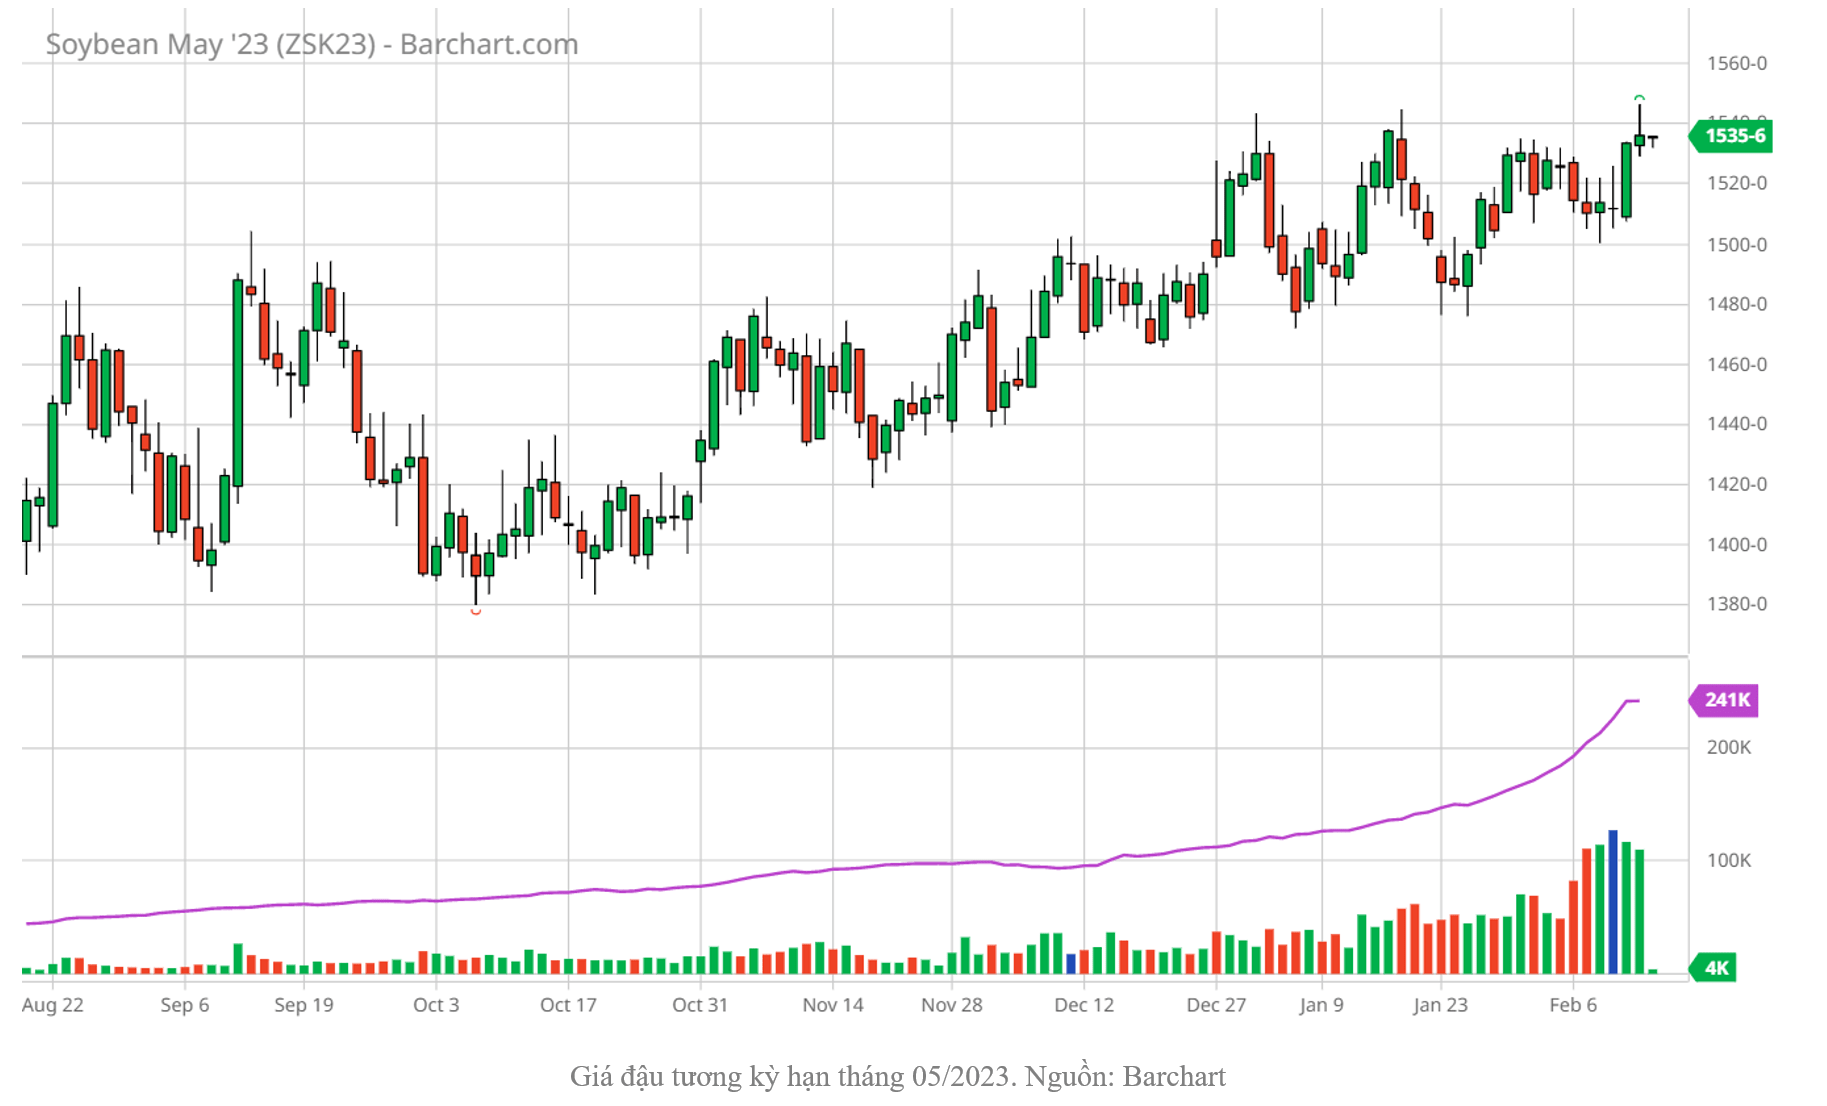Click the tallest blue volume bar in February
Image resolution: width=1827 pixels, height=1106 pixels.
[x=1613, y=902]
